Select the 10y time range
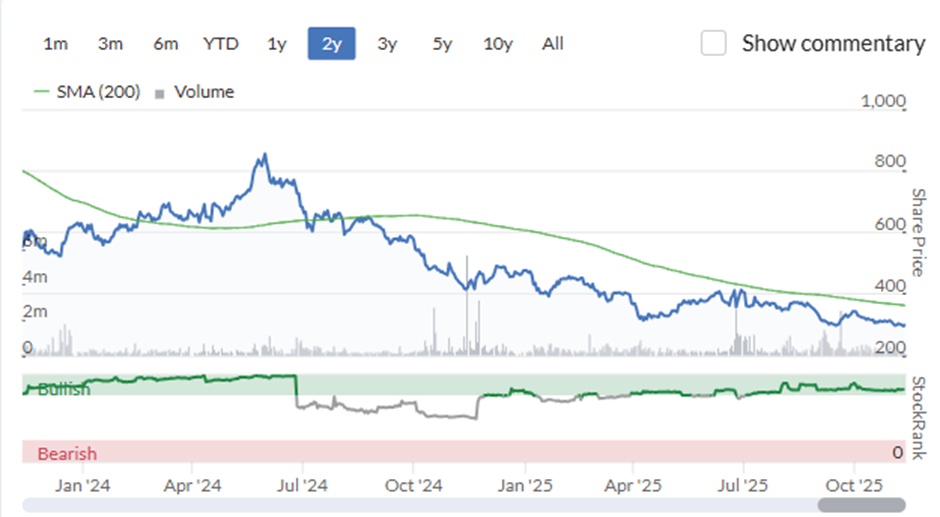 [498, 44]
